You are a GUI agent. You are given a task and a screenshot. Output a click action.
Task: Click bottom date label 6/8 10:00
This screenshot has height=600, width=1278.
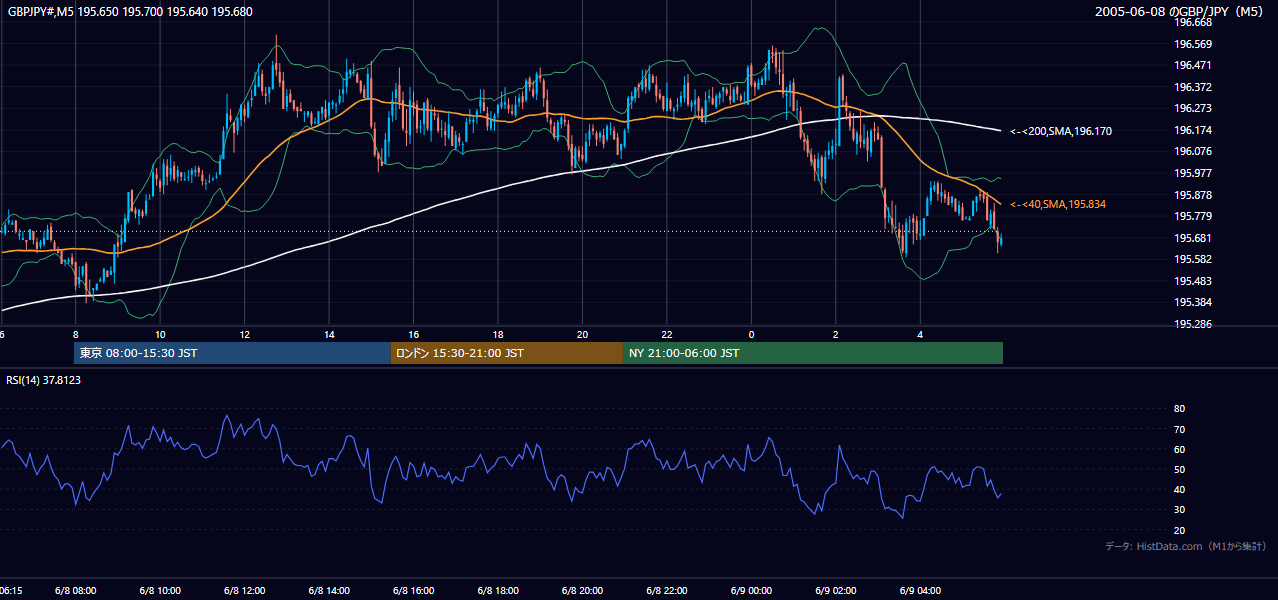(160, 591)
